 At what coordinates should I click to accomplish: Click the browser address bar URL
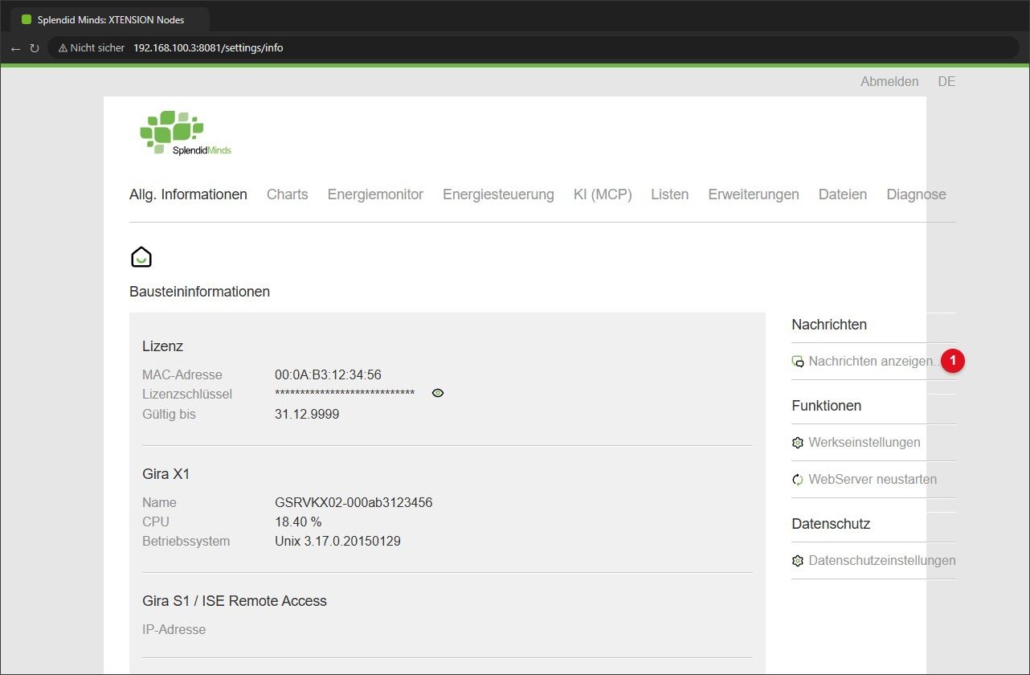208,48
